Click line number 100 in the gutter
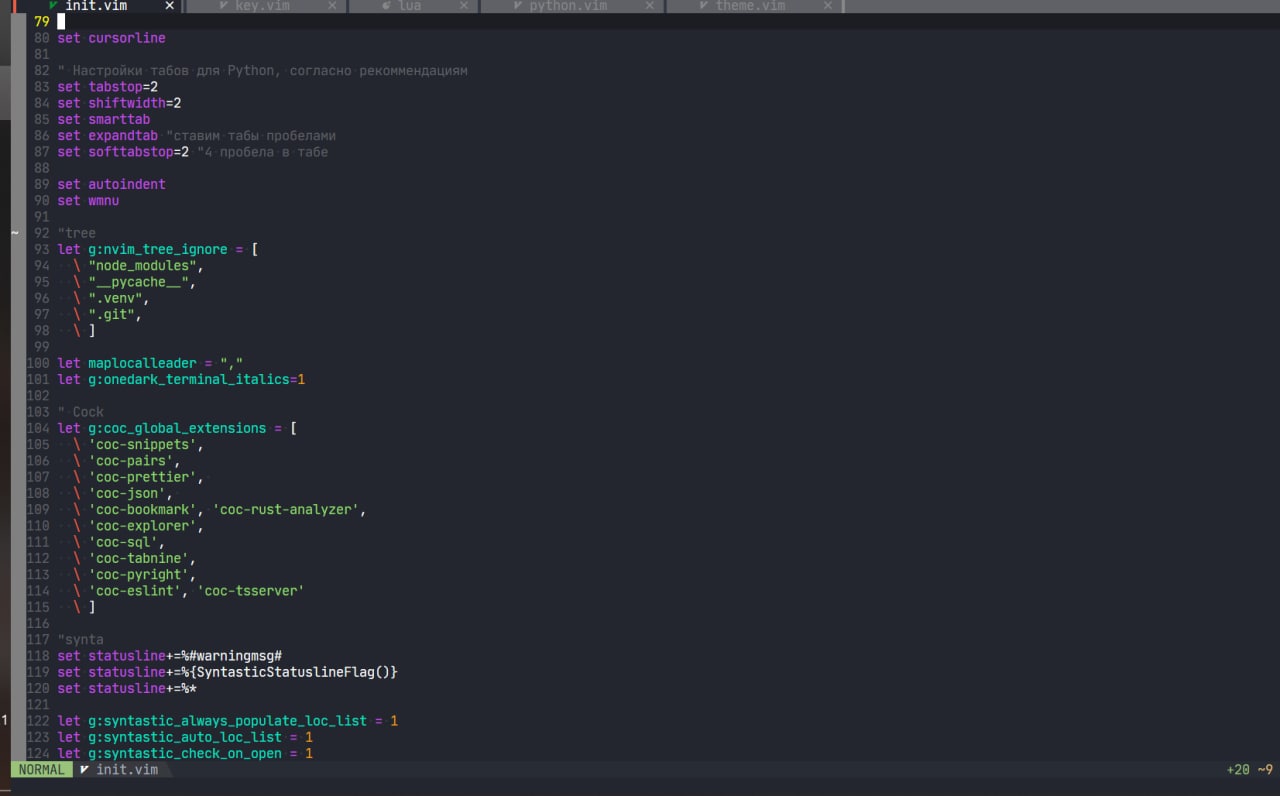Image resolution: width=1280 pixels, height=796 pixels. [x=38, y=363]
